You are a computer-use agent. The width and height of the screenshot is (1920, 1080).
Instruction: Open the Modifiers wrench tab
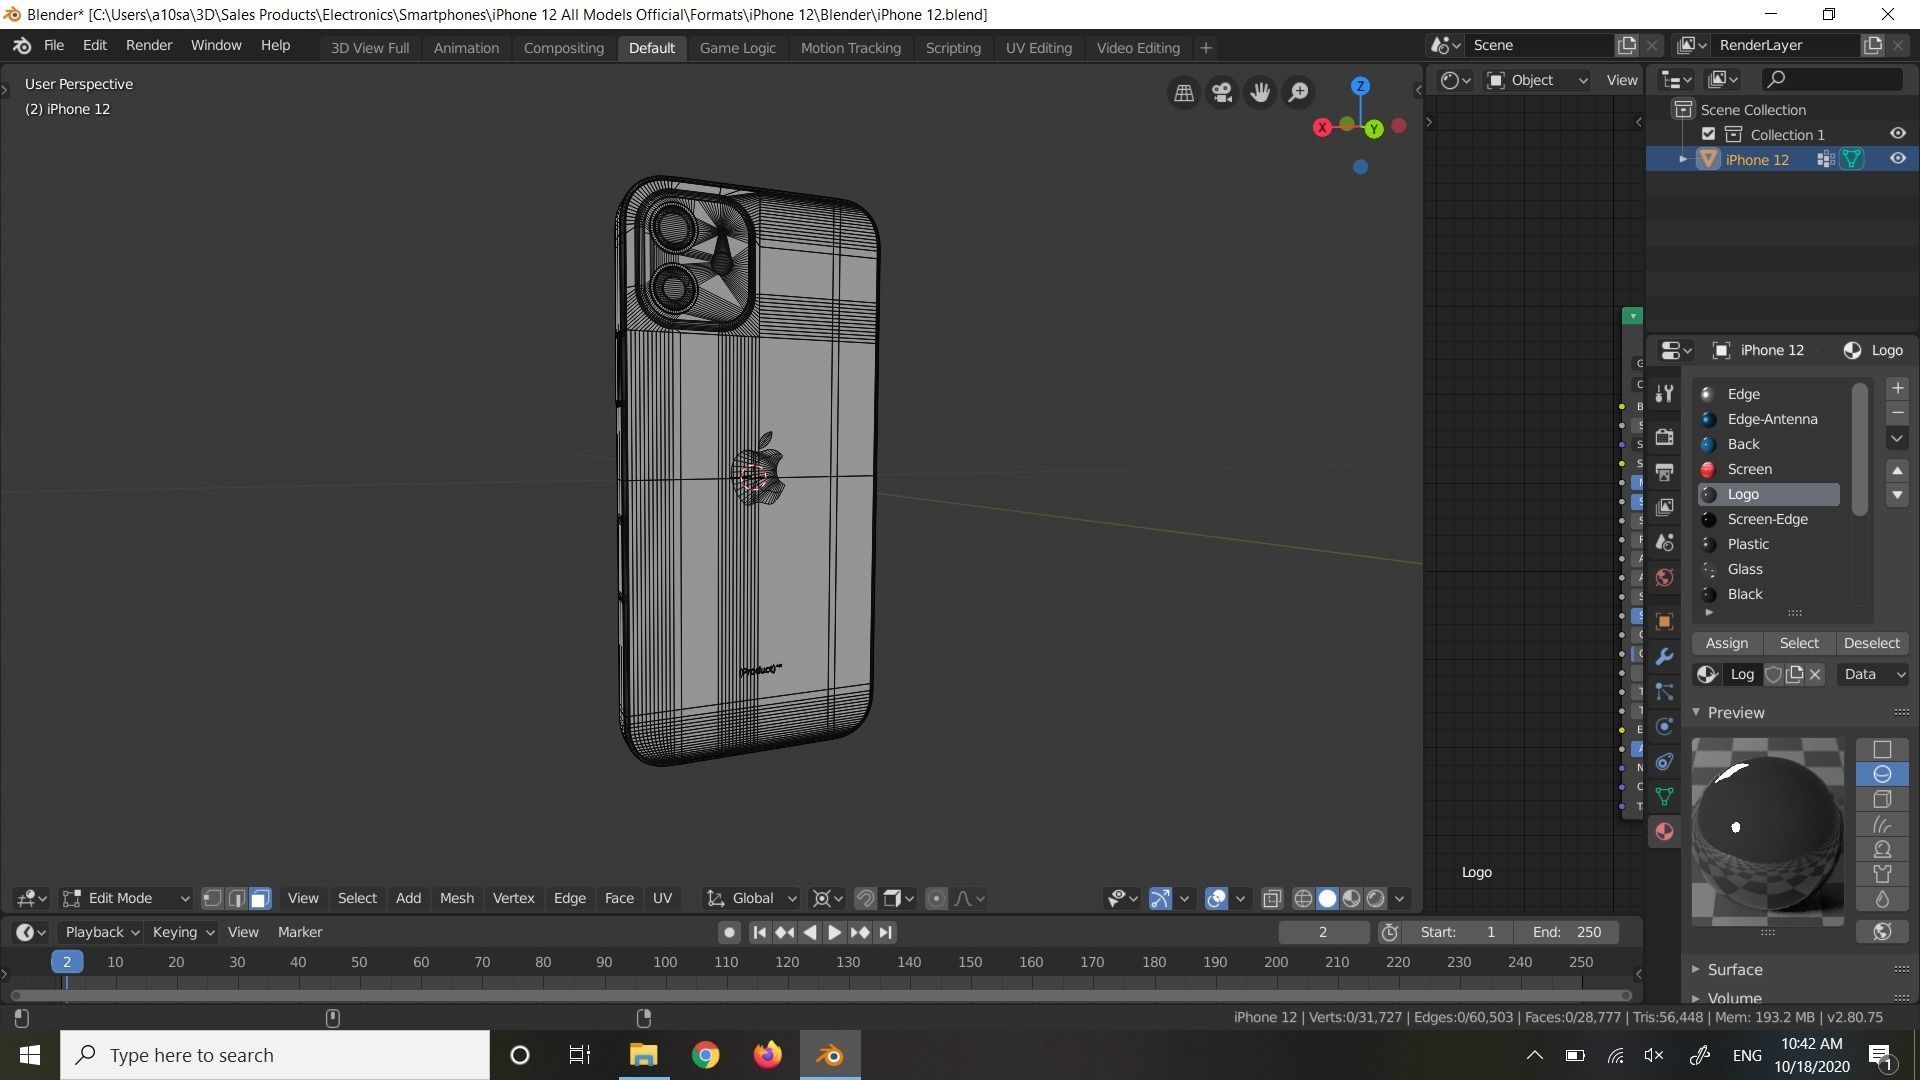pos(1664,656)
